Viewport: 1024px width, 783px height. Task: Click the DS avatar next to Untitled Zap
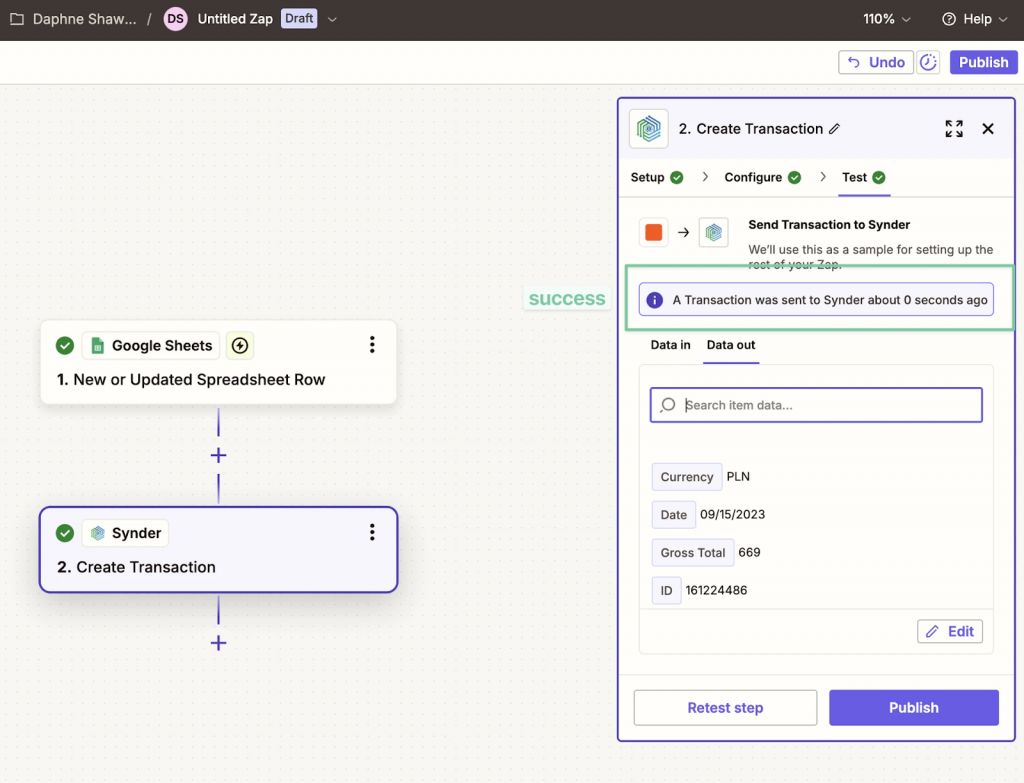coord(175,18)
